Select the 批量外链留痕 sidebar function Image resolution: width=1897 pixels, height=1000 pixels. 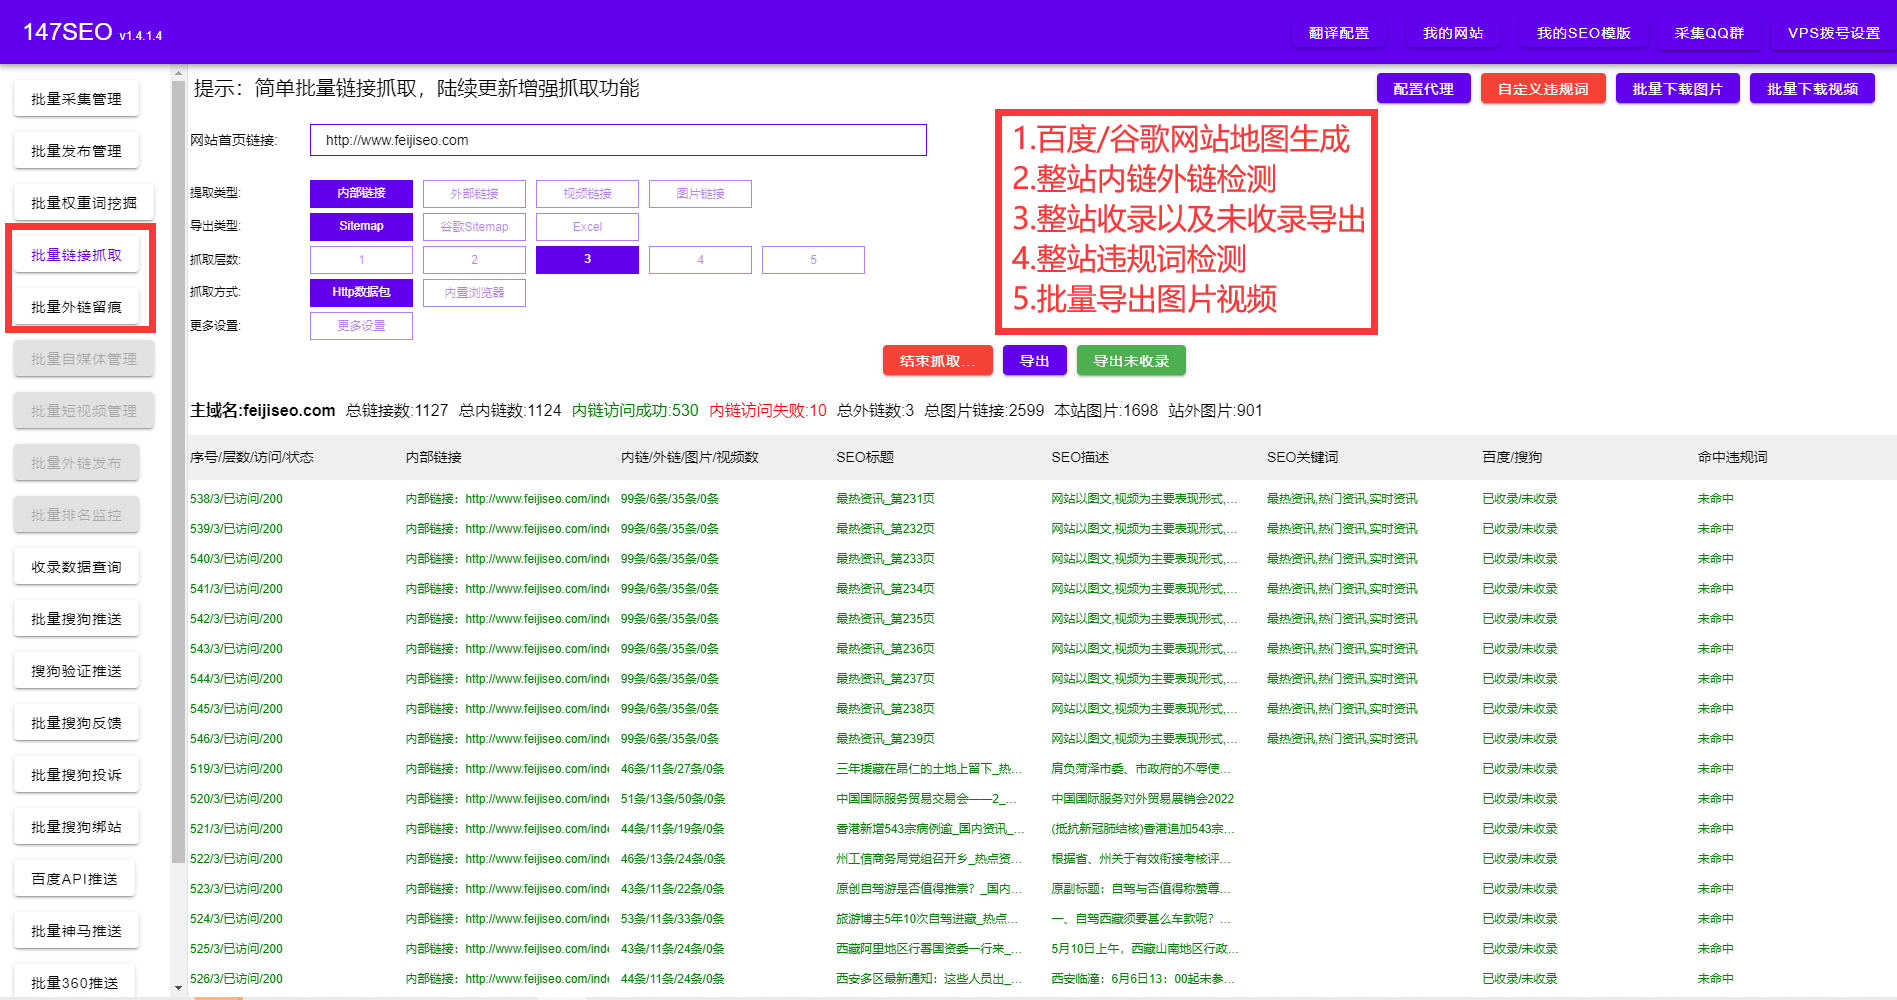pos(76,306)
